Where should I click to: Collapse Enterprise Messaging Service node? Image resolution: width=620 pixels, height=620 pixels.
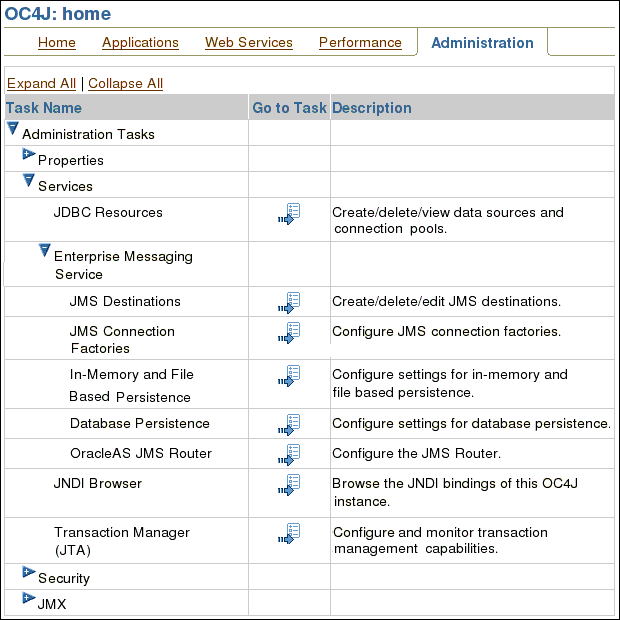click(44, 251)
